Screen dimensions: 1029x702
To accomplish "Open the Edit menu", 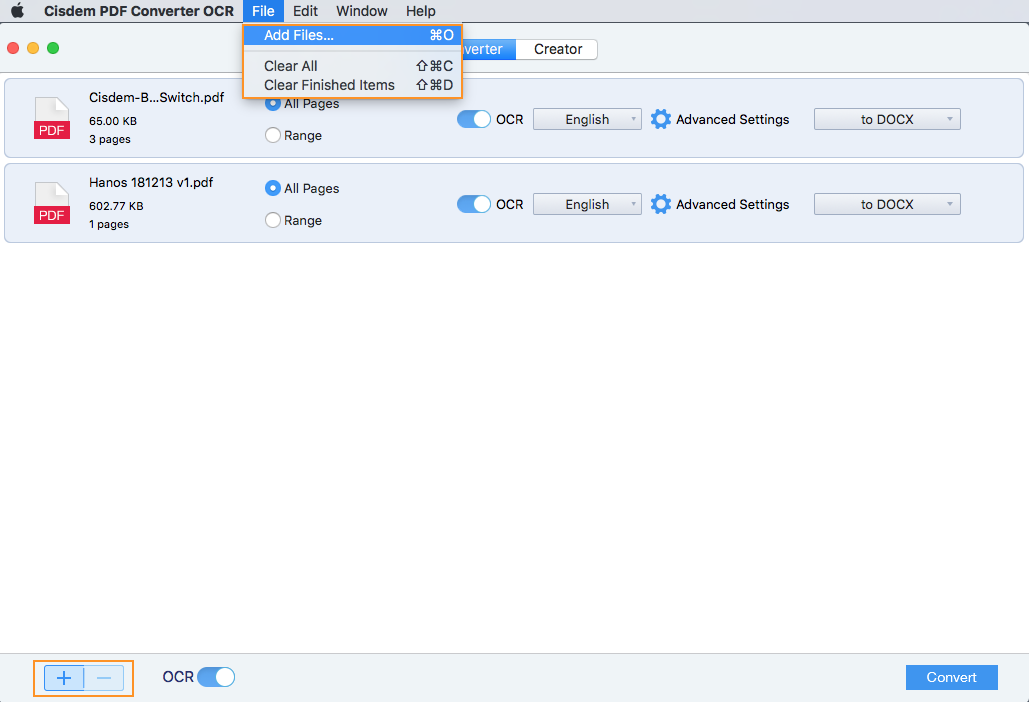I will 305,10.
